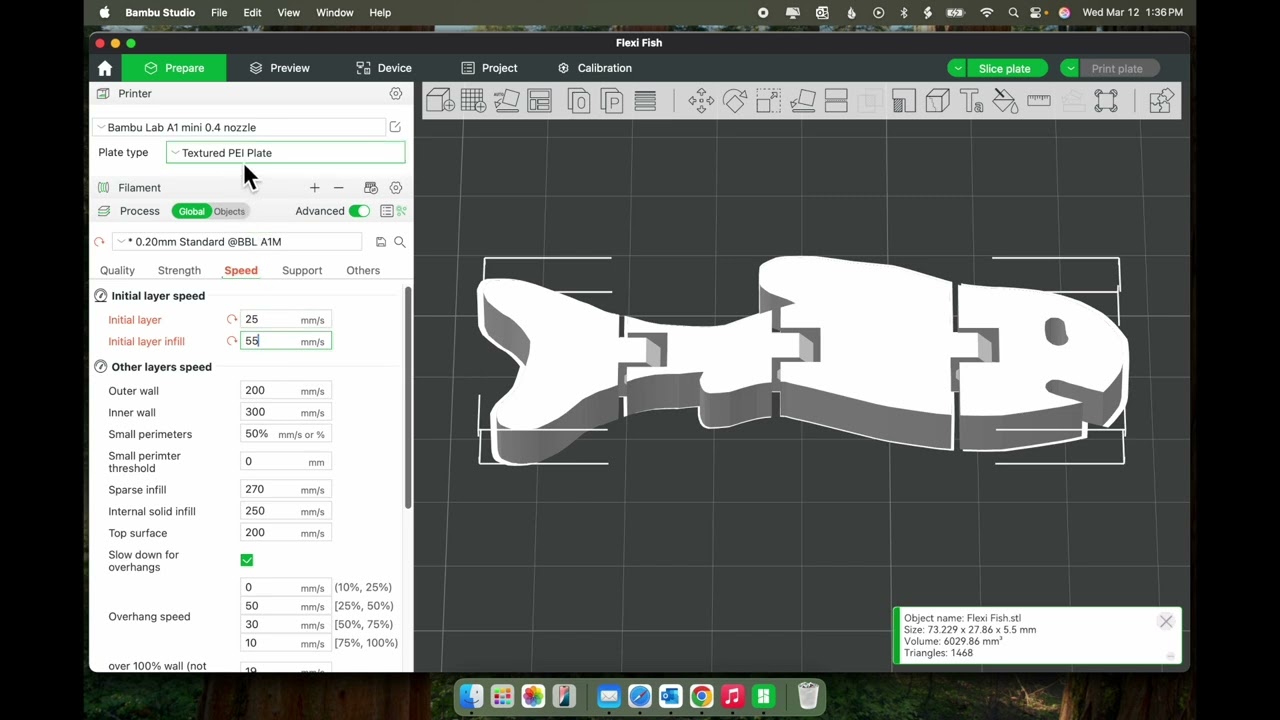The image size is (1280, 720).
Task: Open the View menu
Action: click(x=288, y=12)
